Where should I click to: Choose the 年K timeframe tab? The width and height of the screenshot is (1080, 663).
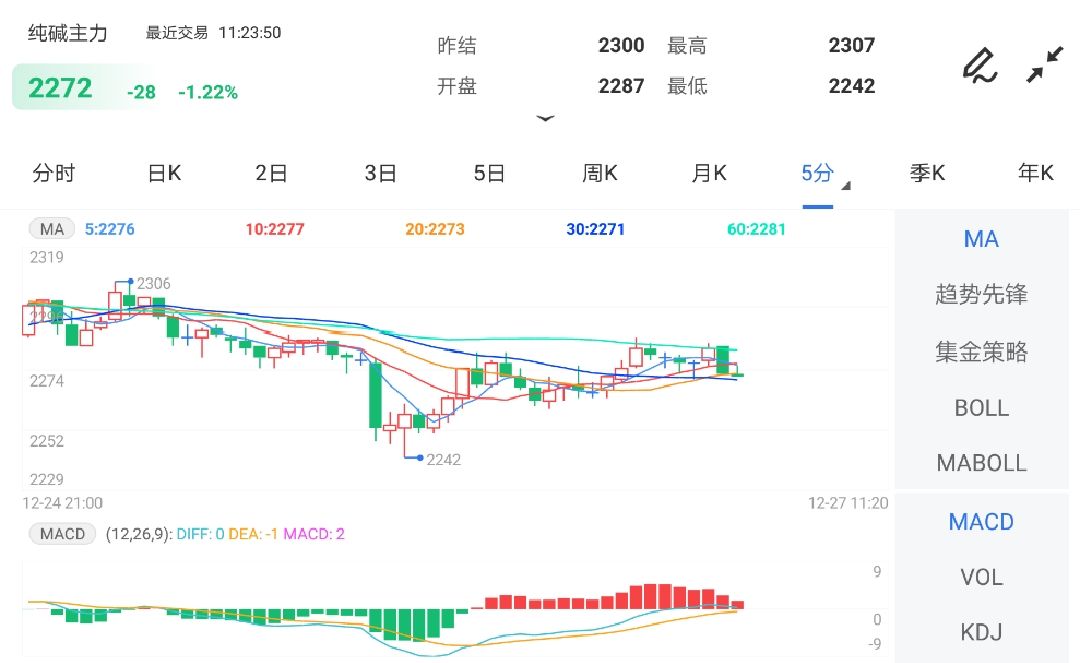coord(1036,173)
